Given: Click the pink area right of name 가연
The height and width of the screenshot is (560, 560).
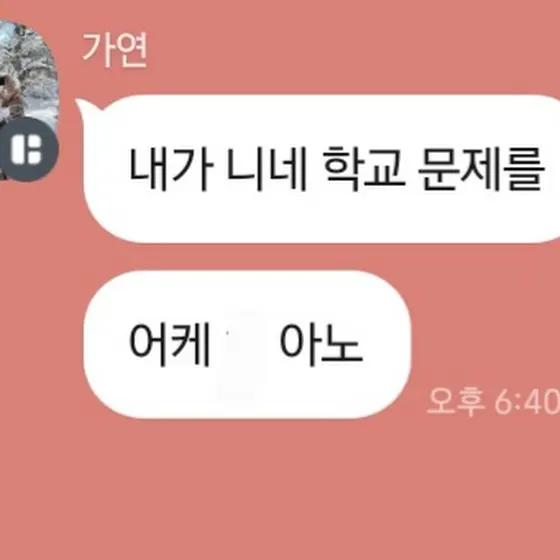Looking at the screenshot, I should click(354, 50).
